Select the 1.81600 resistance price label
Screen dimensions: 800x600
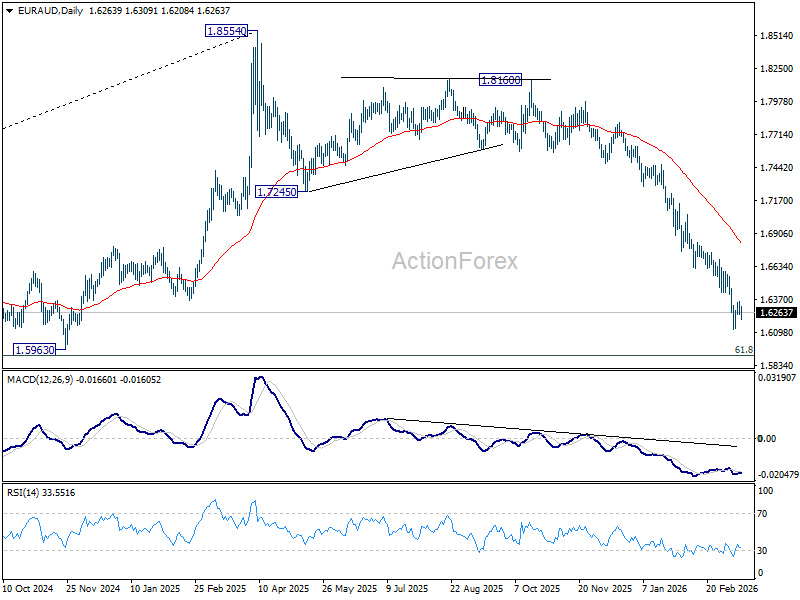(501, 80)
